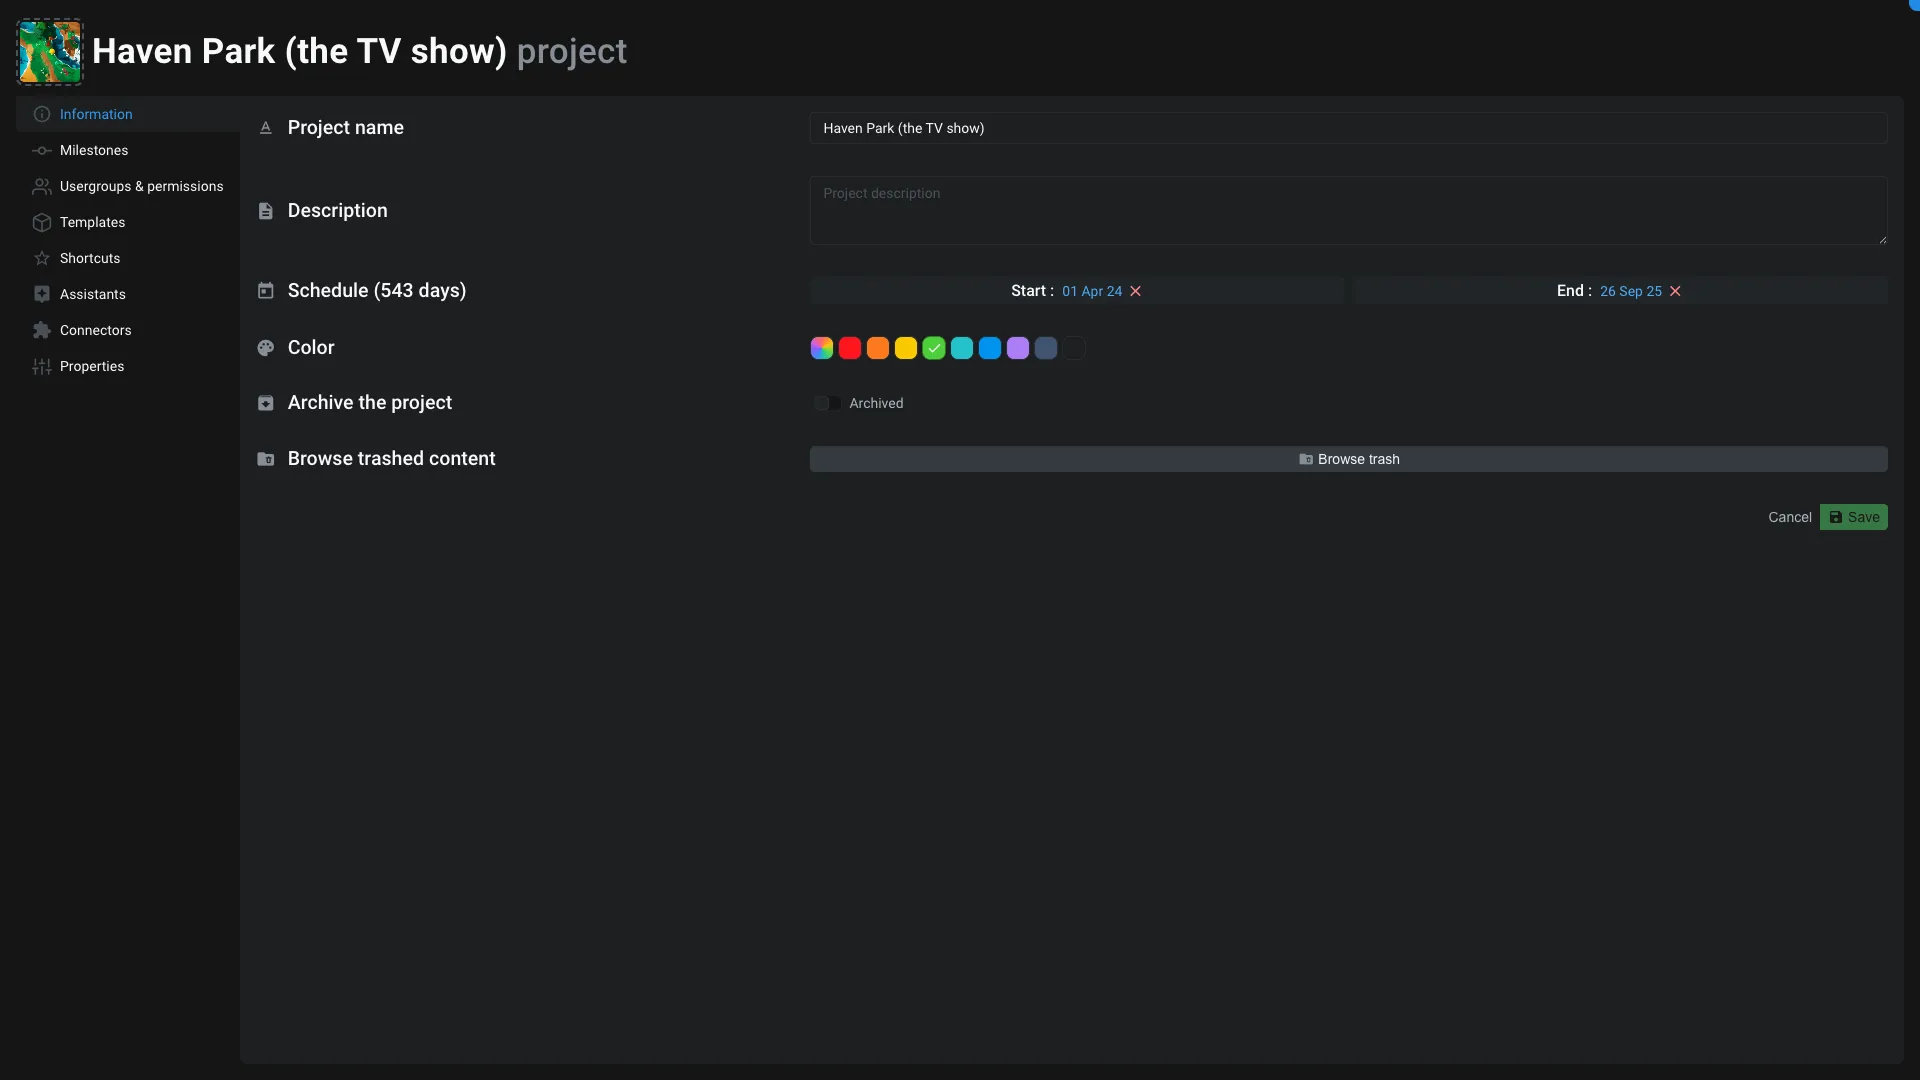
Task: Switch to Usergroups & permissions tab
Action: 139,186
